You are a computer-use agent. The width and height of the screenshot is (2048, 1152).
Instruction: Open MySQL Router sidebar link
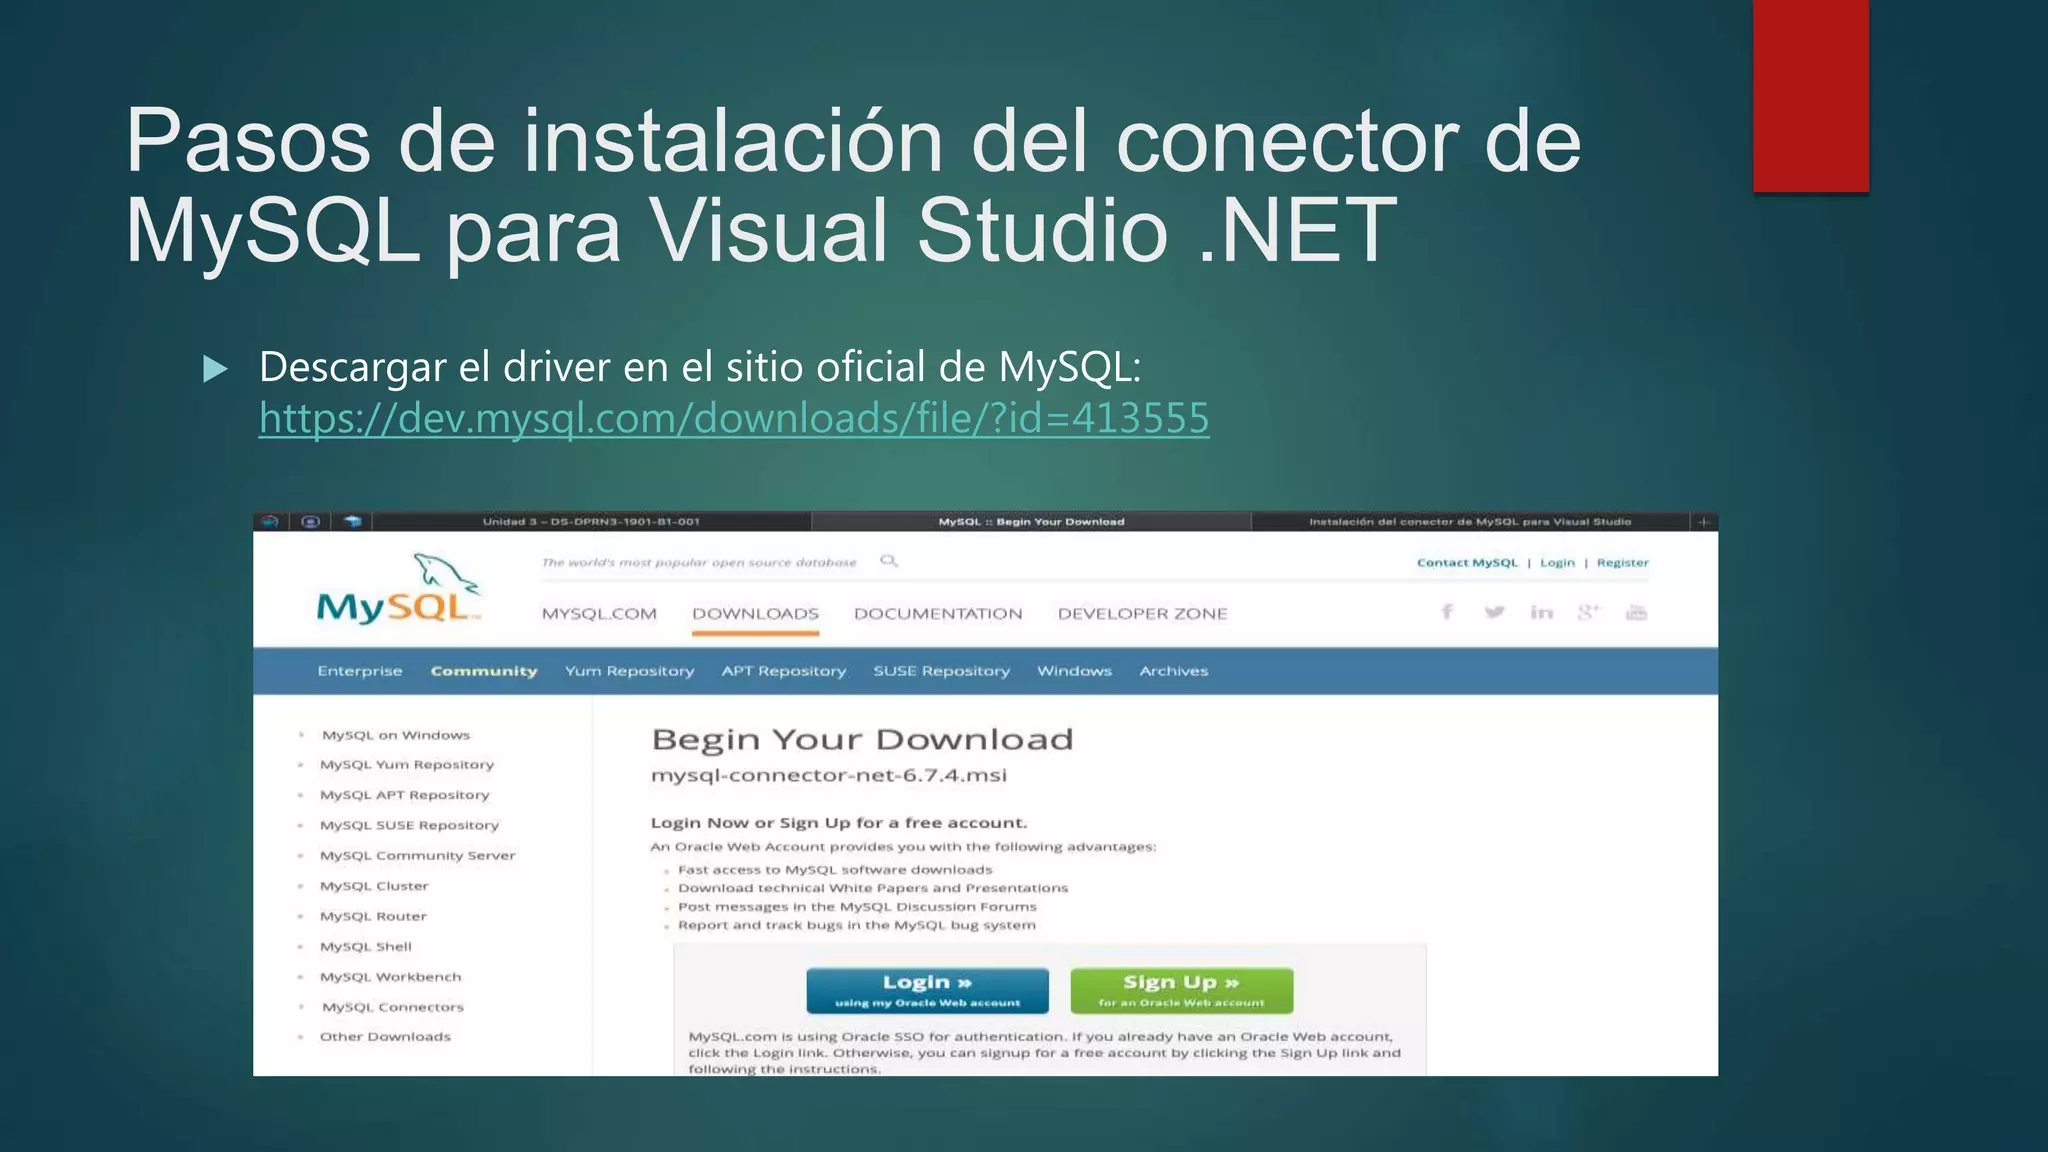[x=373, y=916]
